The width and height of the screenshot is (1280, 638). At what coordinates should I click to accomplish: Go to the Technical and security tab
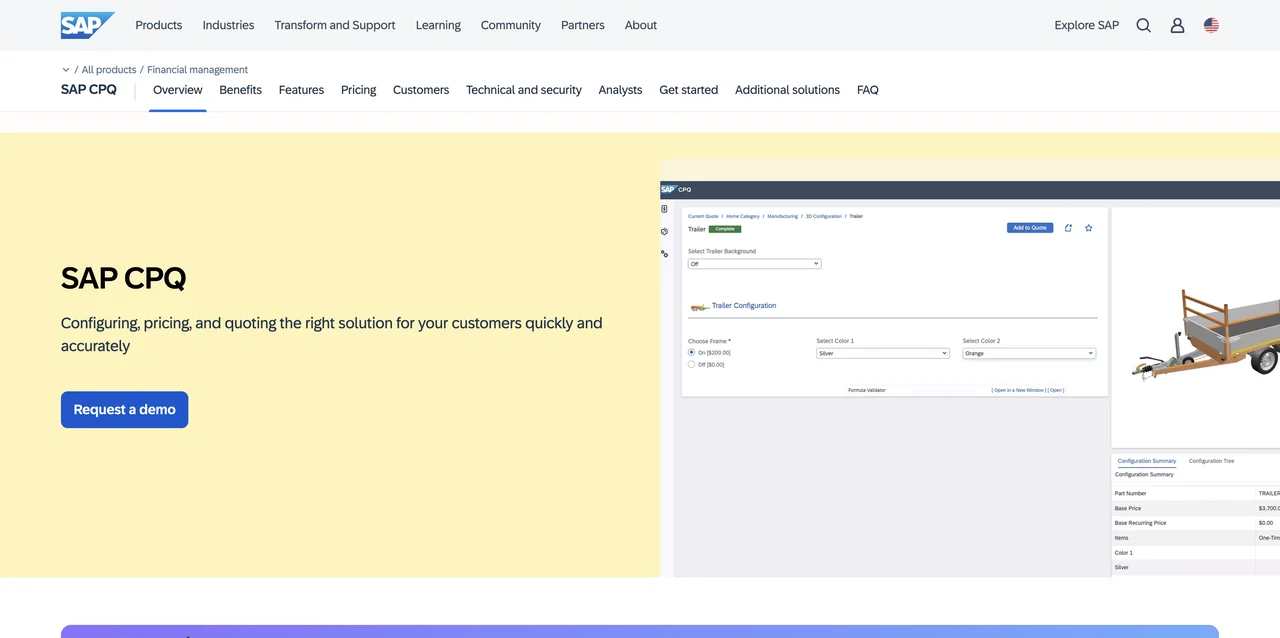(524, 90)
